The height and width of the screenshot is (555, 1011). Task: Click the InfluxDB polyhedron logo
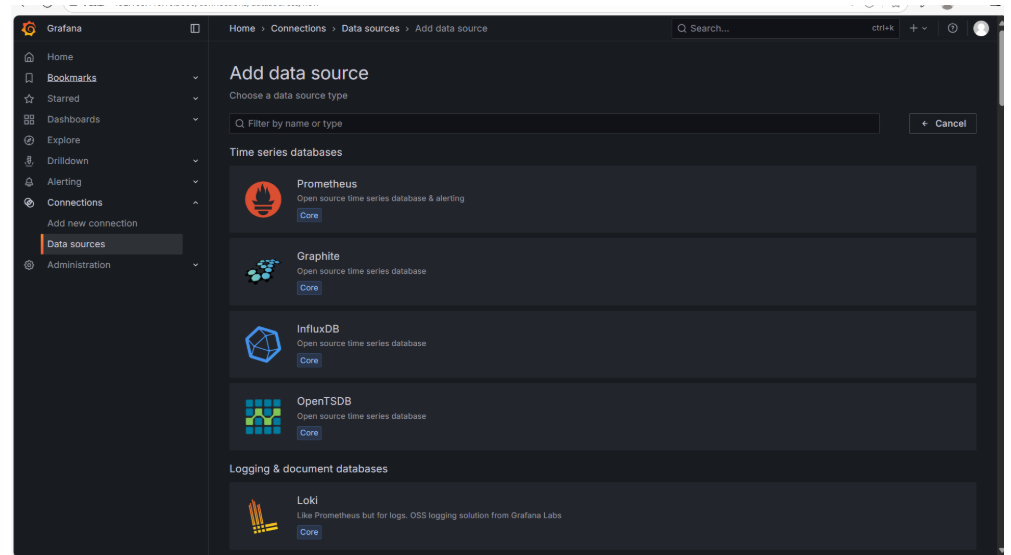point(263,344)
